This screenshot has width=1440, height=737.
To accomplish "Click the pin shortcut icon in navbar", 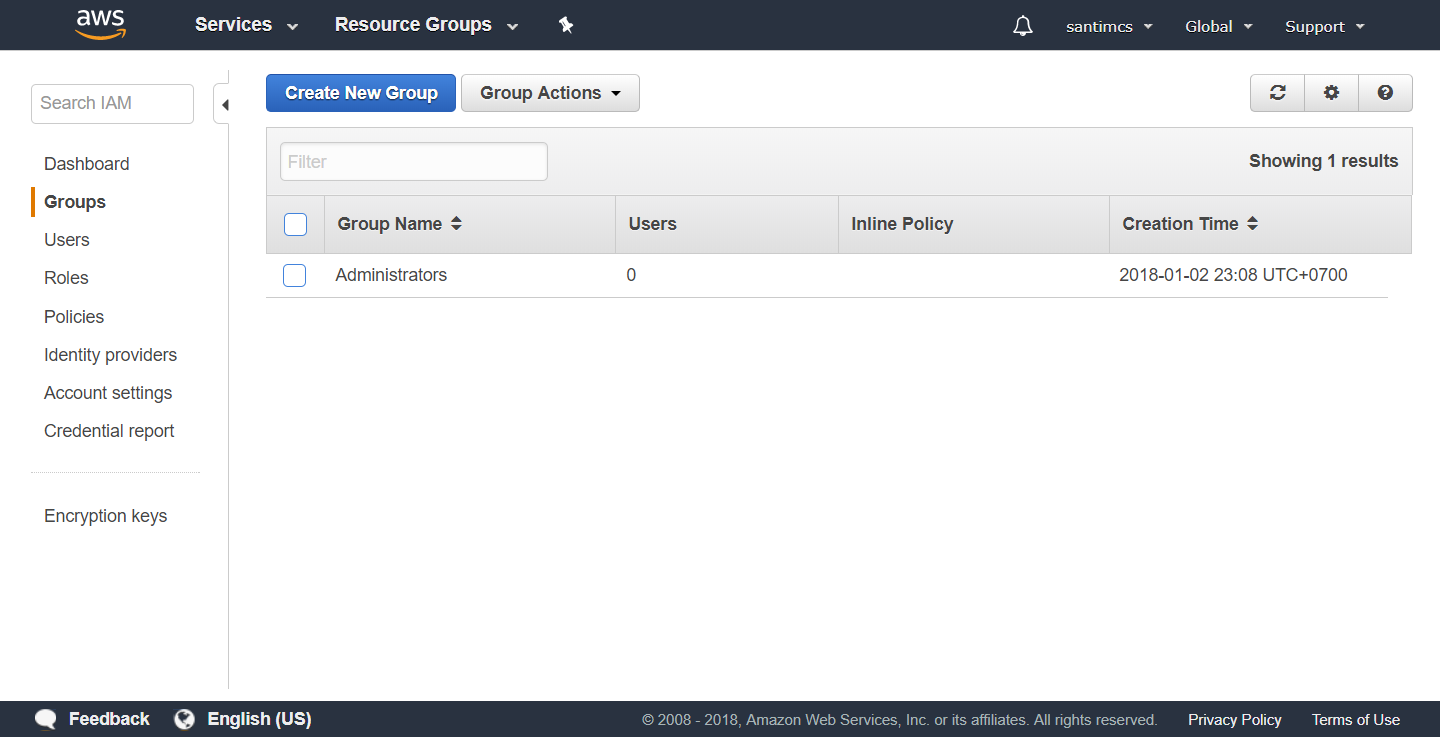I will pyautogui.click(x=566, y=25).
